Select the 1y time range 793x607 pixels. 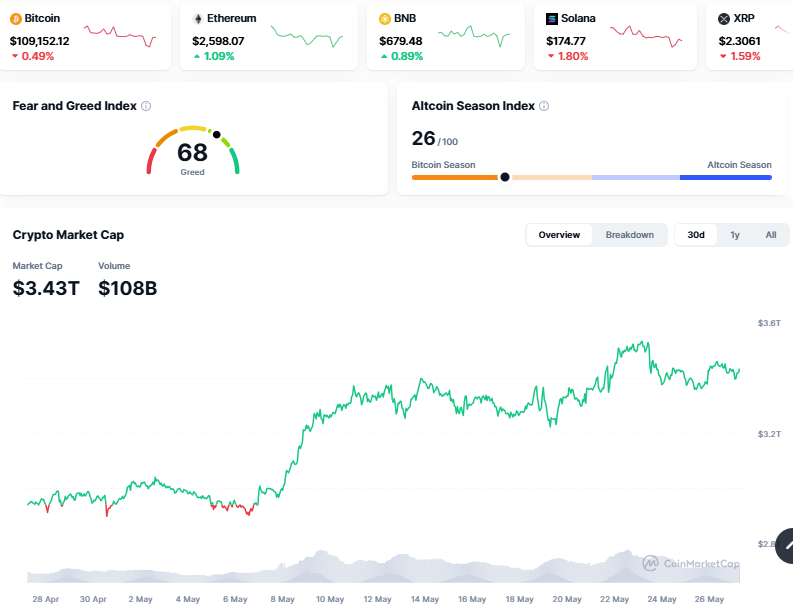(x=735, y=235)
